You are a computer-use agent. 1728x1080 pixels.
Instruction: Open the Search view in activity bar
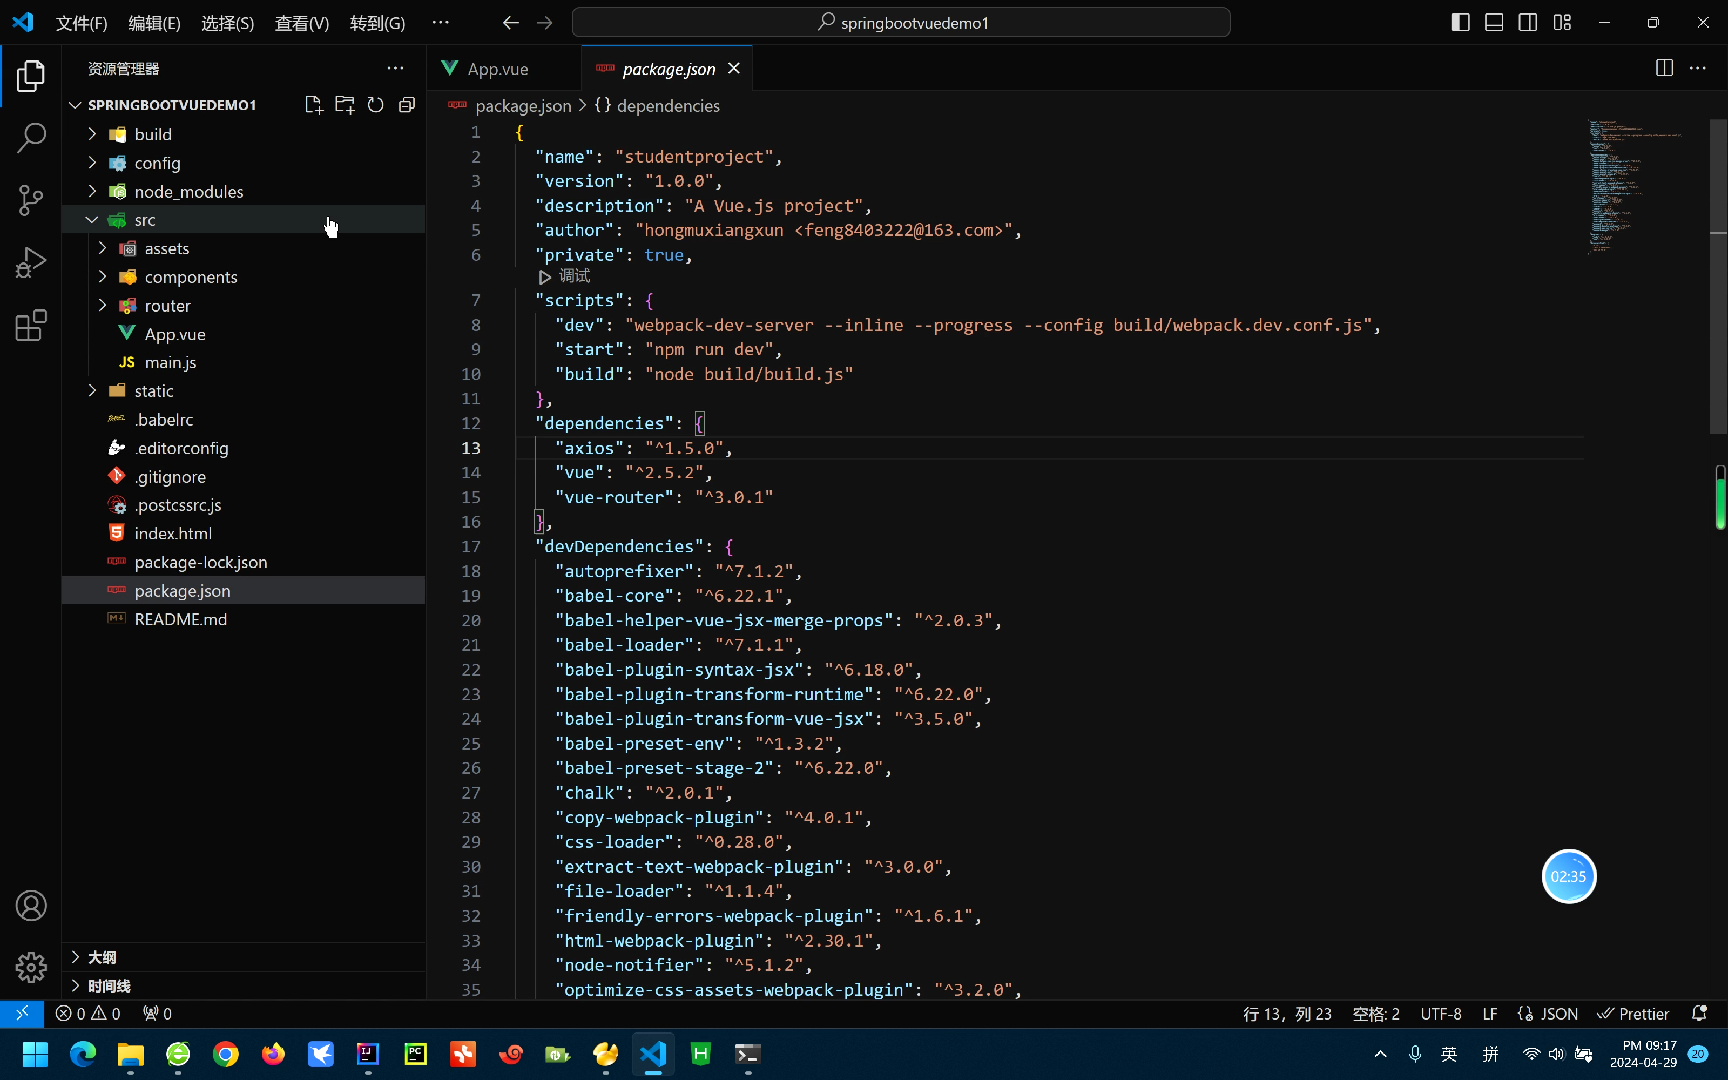31,138
